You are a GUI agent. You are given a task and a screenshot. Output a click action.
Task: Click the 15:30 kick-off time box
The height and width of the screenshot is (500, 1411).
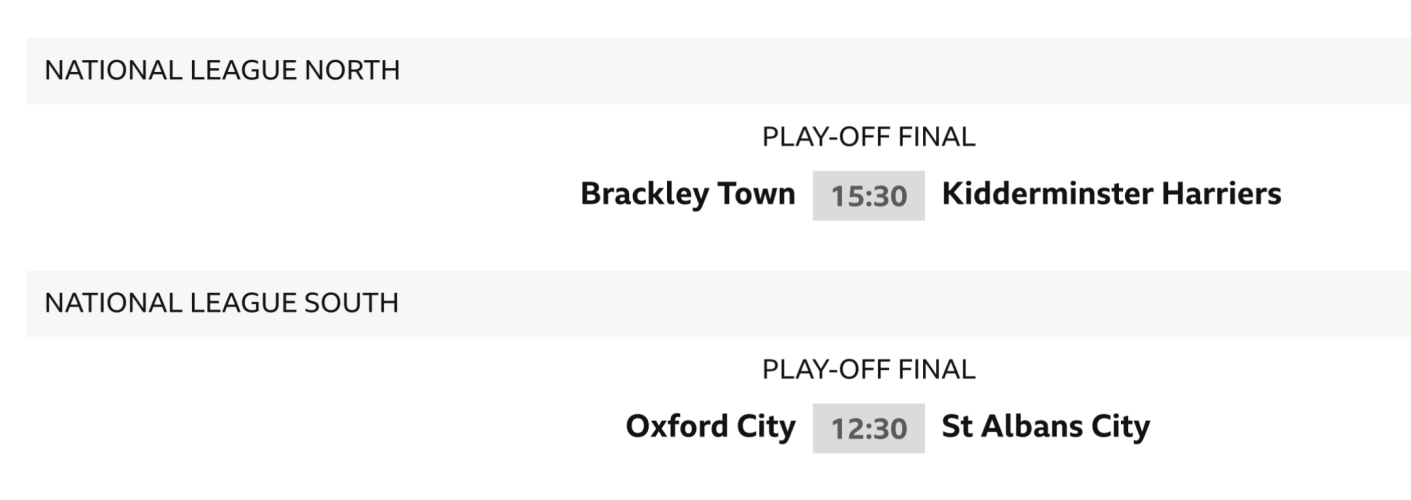868,196
